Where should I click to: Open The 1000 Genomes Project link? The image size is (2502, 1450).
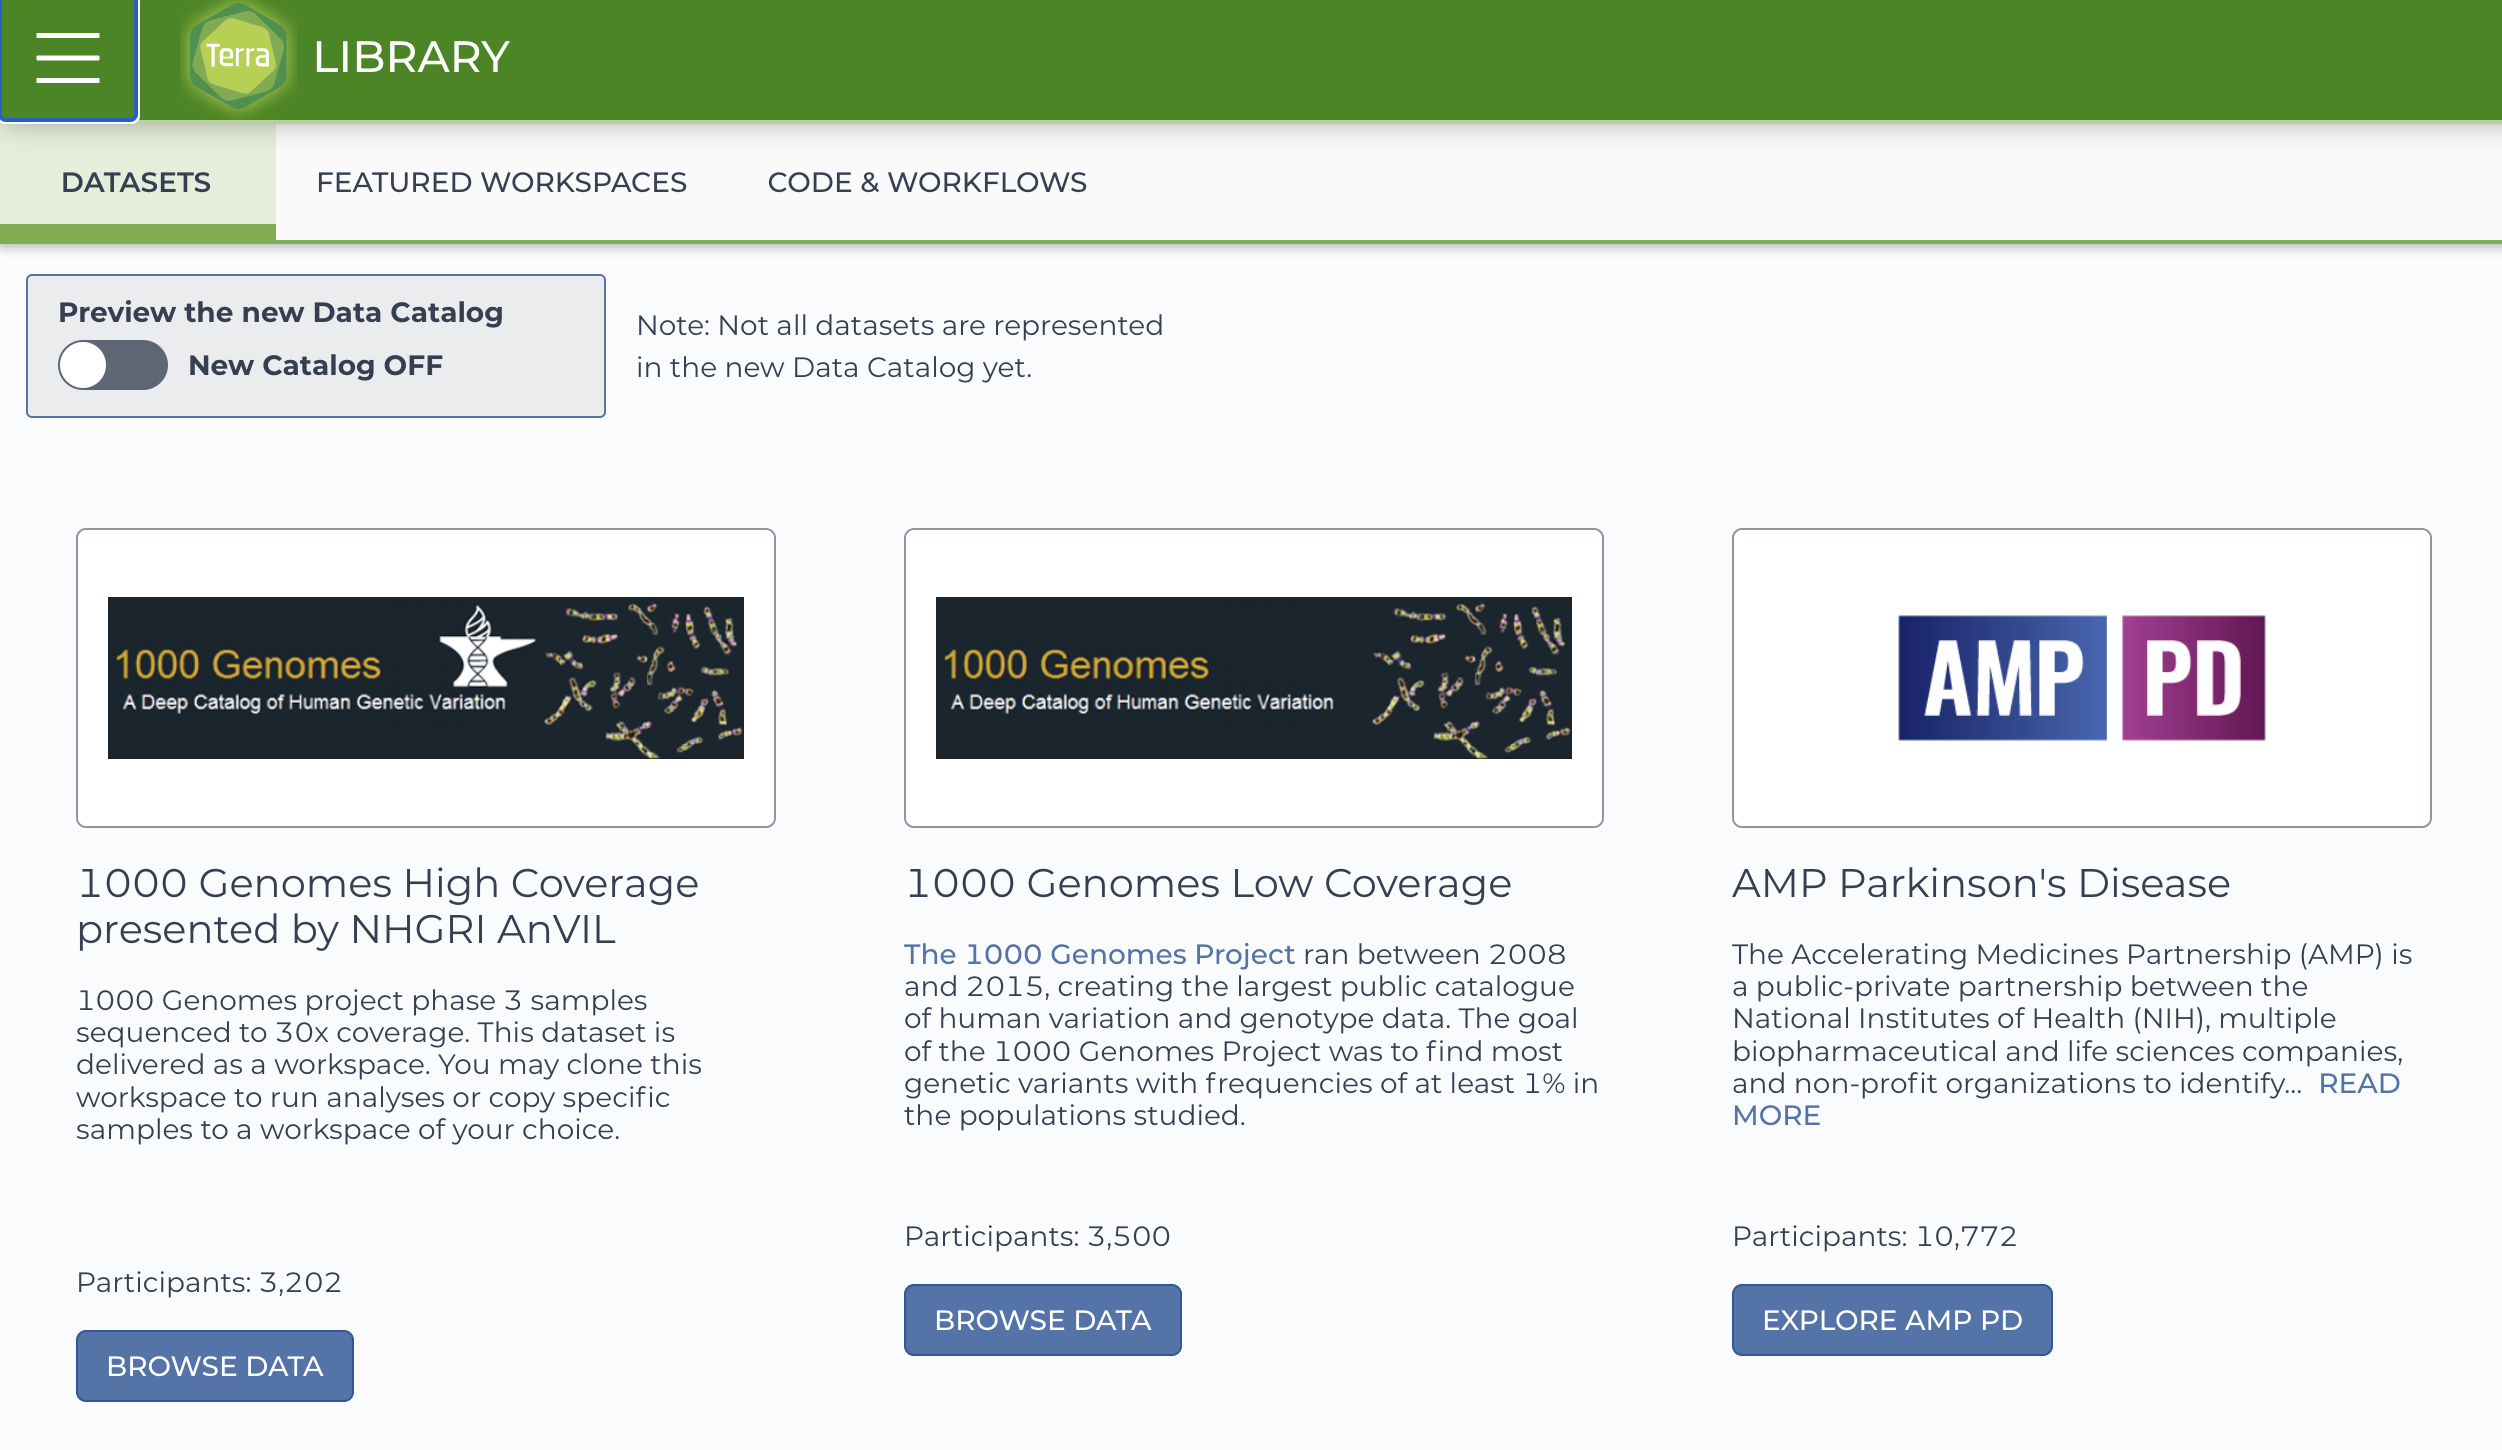pos(1099,954)
